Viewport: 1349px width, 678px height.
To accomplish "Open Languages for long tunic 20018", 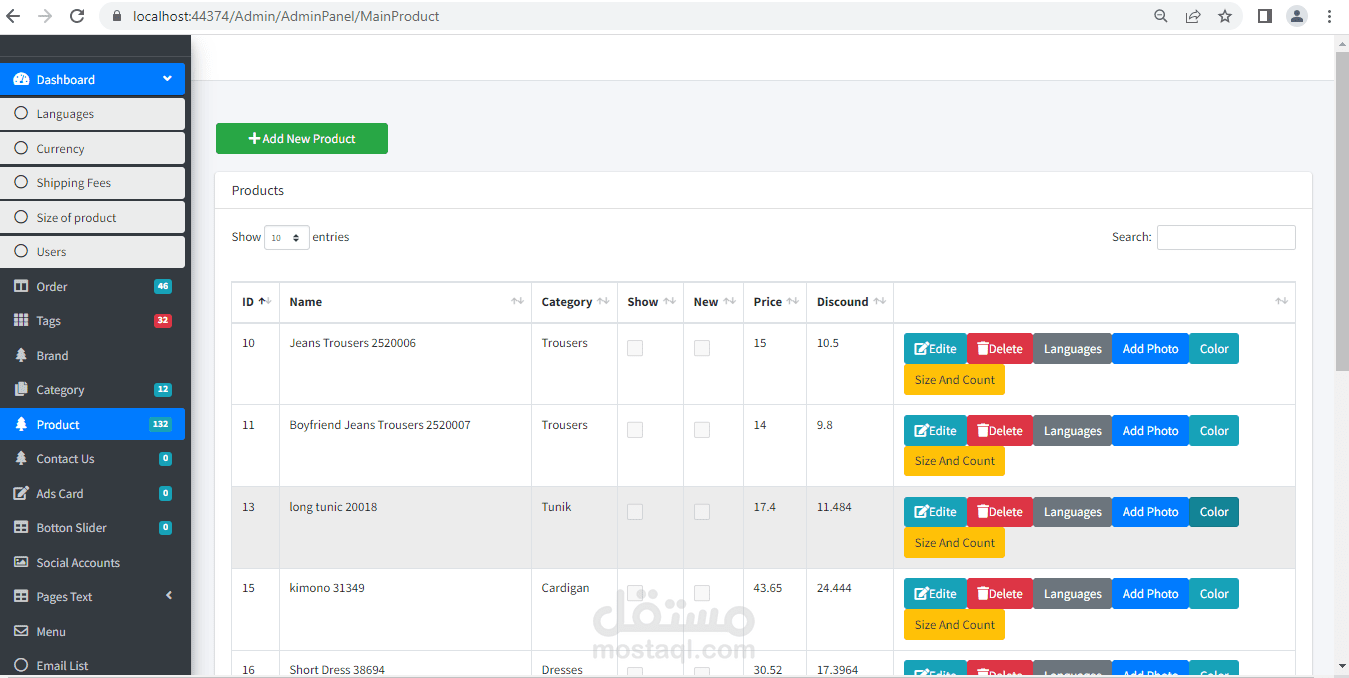I will coord(1072,512).
